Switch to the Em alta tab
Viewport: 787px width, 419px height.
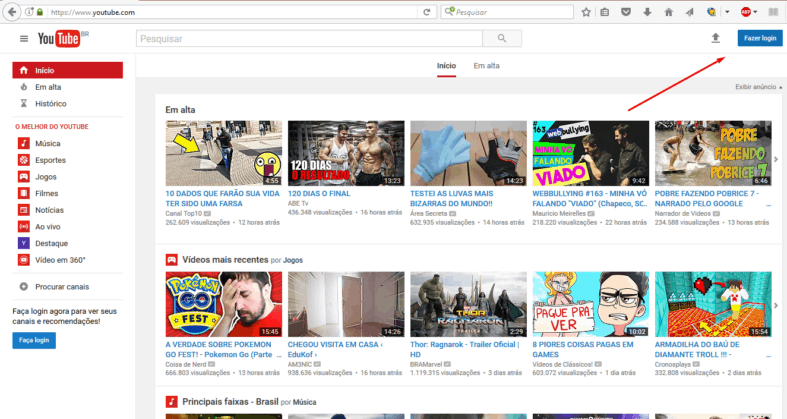pyautogui.click(x=486, y=66)
